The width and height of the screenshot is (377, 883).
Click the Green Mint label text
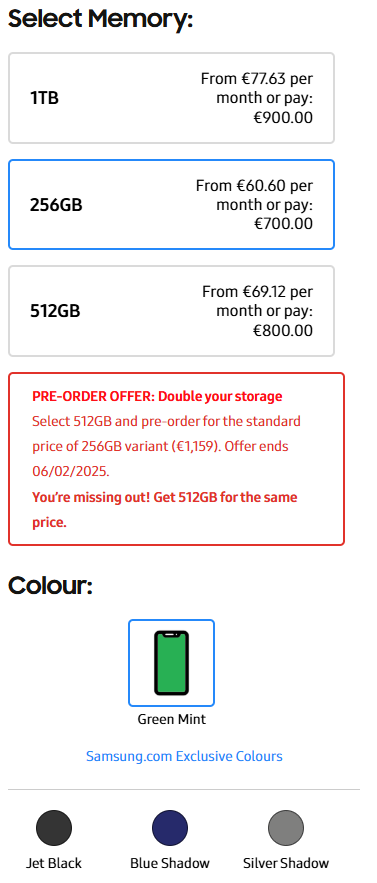[x=172, y=719]
